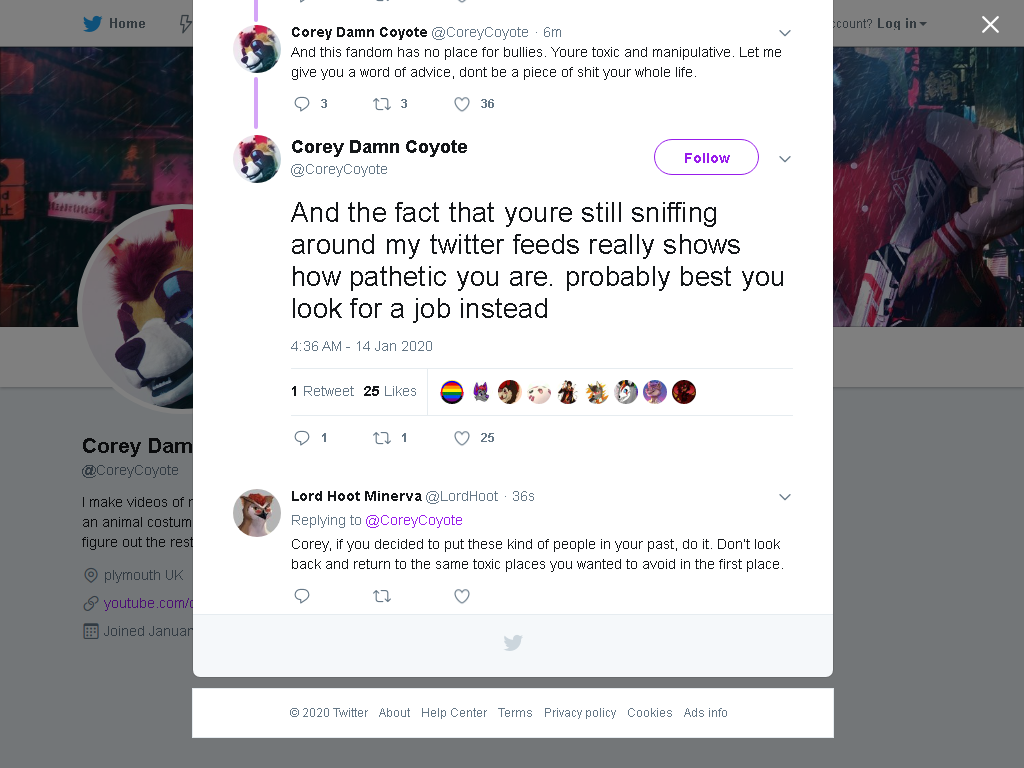Image resolution: width=1024 pixels, height=768 pixels.
Task: Click the Twitter bird Home icon
Action: [x=93, y=24]
